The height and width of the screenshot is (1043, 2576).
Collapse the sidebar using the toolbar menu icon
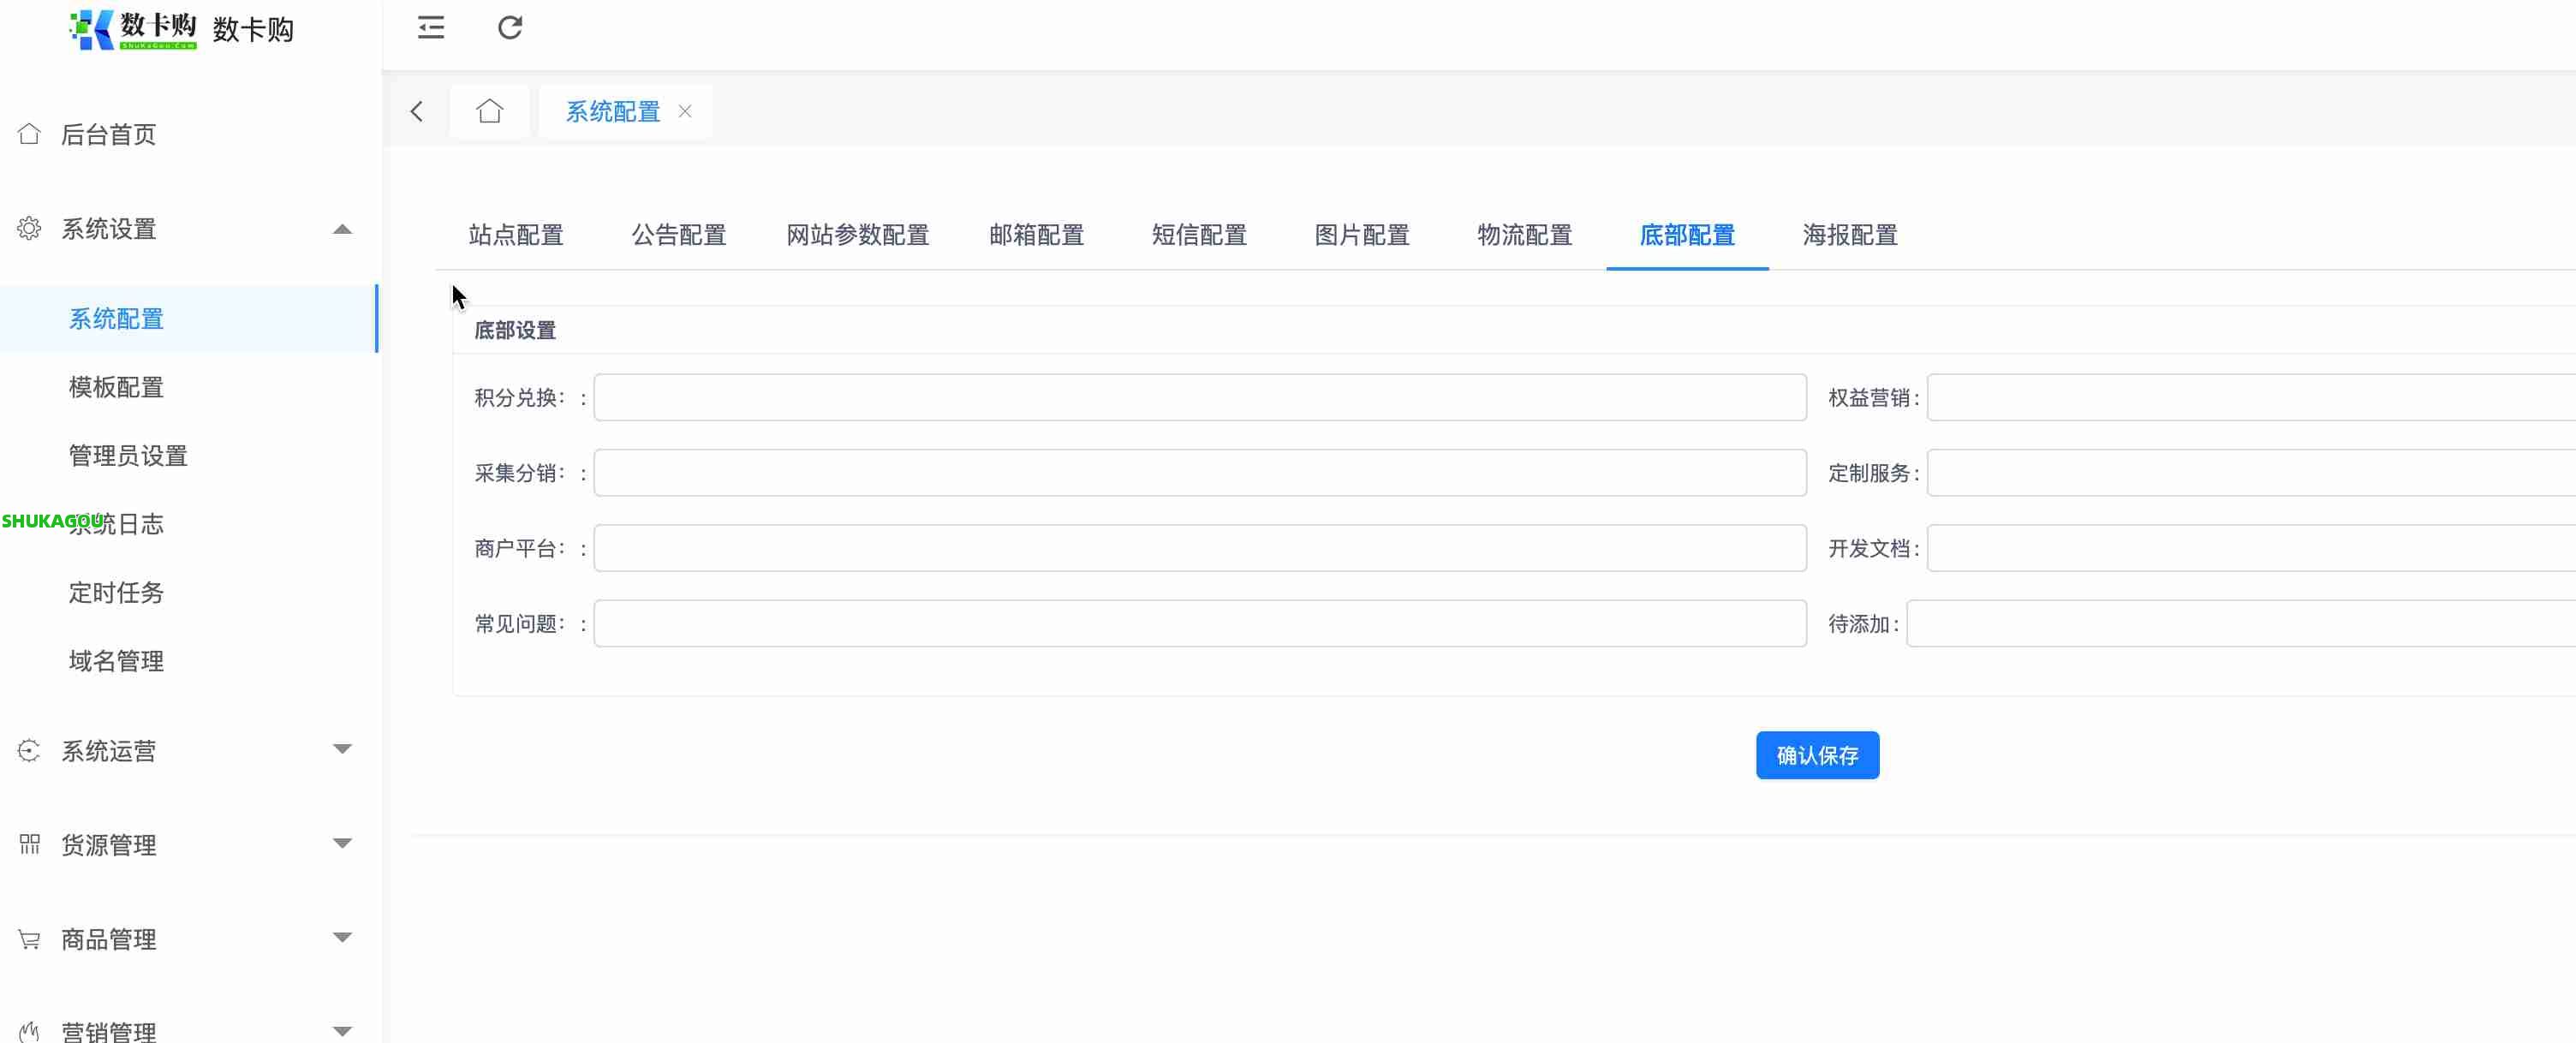coord(430,27)
